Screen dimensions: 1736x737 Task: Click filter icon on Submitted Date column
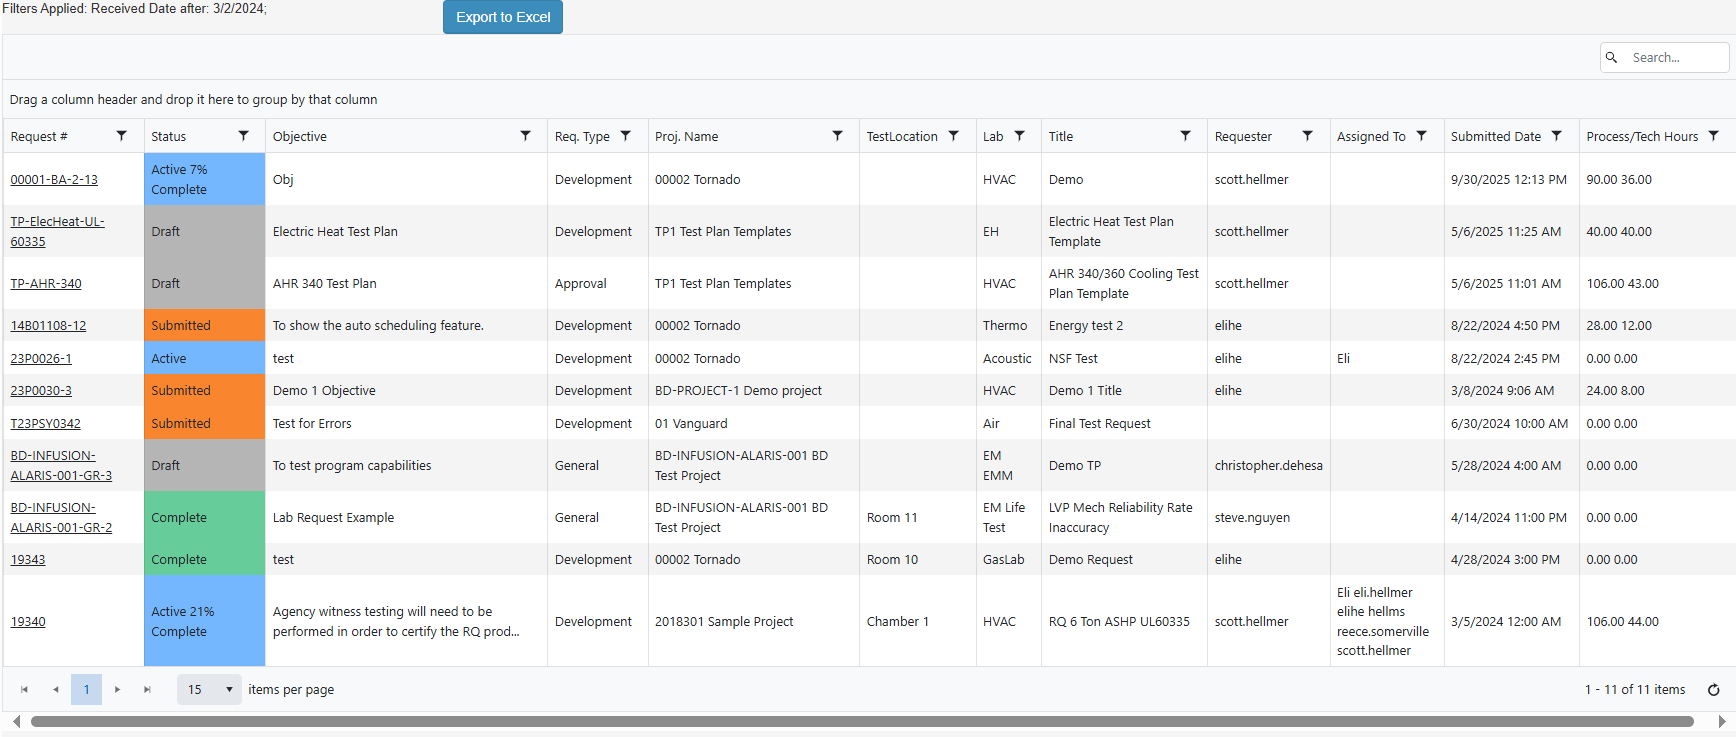click(1556, 136)
